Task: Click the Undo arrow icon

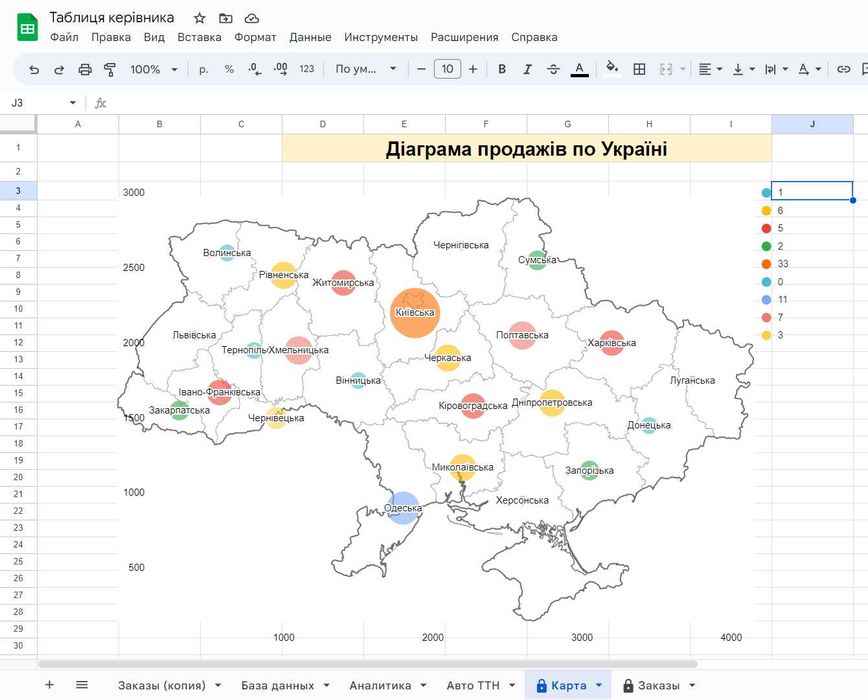Action: (34, 69)
